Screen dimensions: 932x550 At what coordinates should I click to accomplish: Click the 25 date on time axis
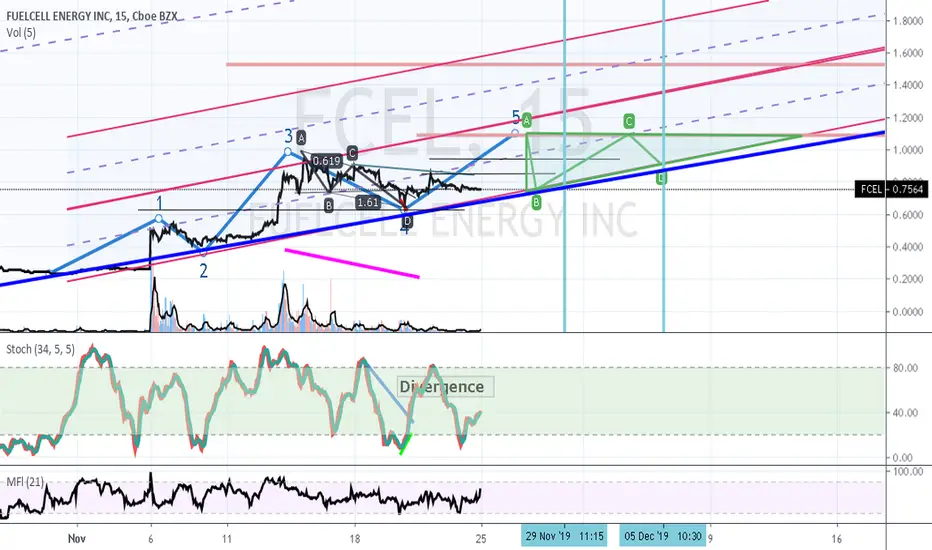tap(481, 539)
